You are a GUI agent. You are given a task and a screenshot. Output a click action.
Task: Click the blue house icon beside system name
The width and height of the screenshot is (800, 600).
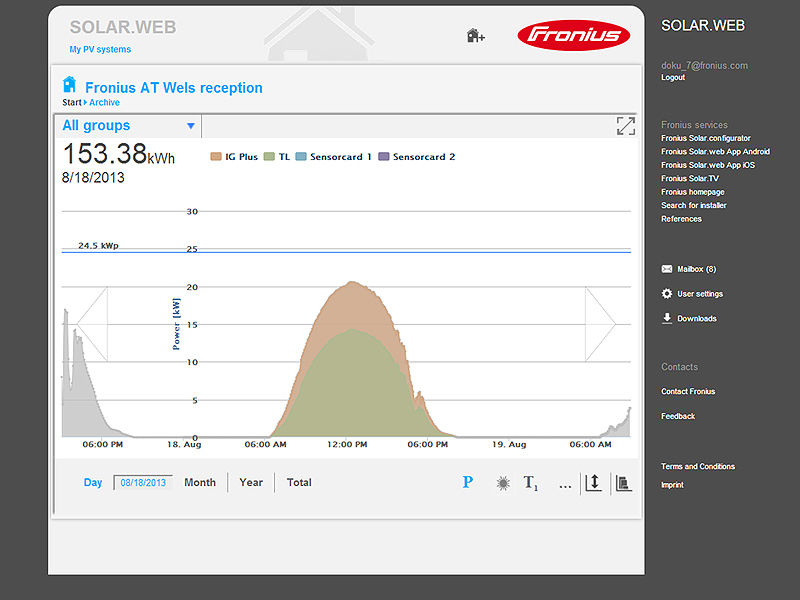[x=69, y=85]
